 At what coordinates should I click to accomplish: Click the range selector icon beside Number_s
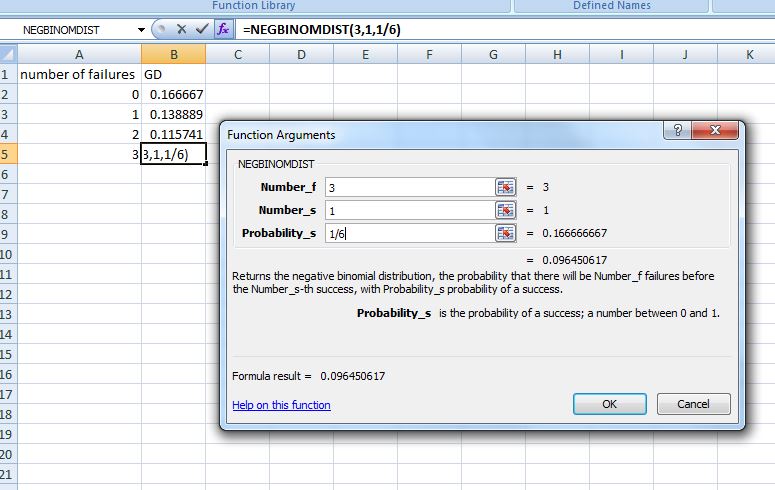505,210
